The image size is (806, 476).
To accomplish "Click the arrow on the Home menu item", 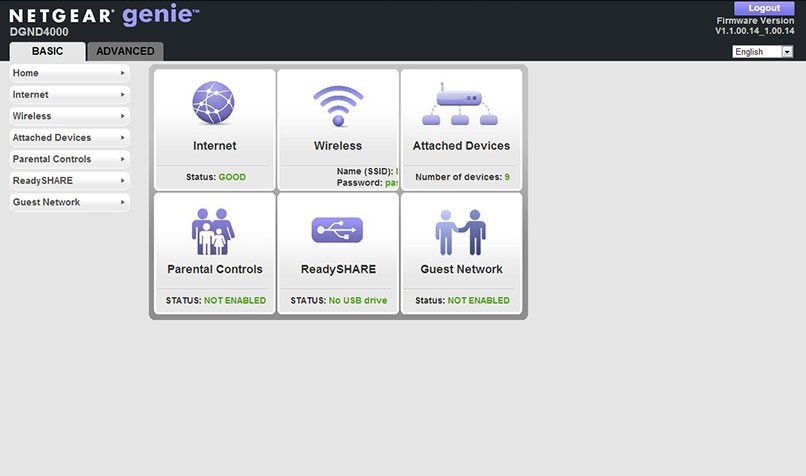I will pyautogui.click(x=122, y=73).
